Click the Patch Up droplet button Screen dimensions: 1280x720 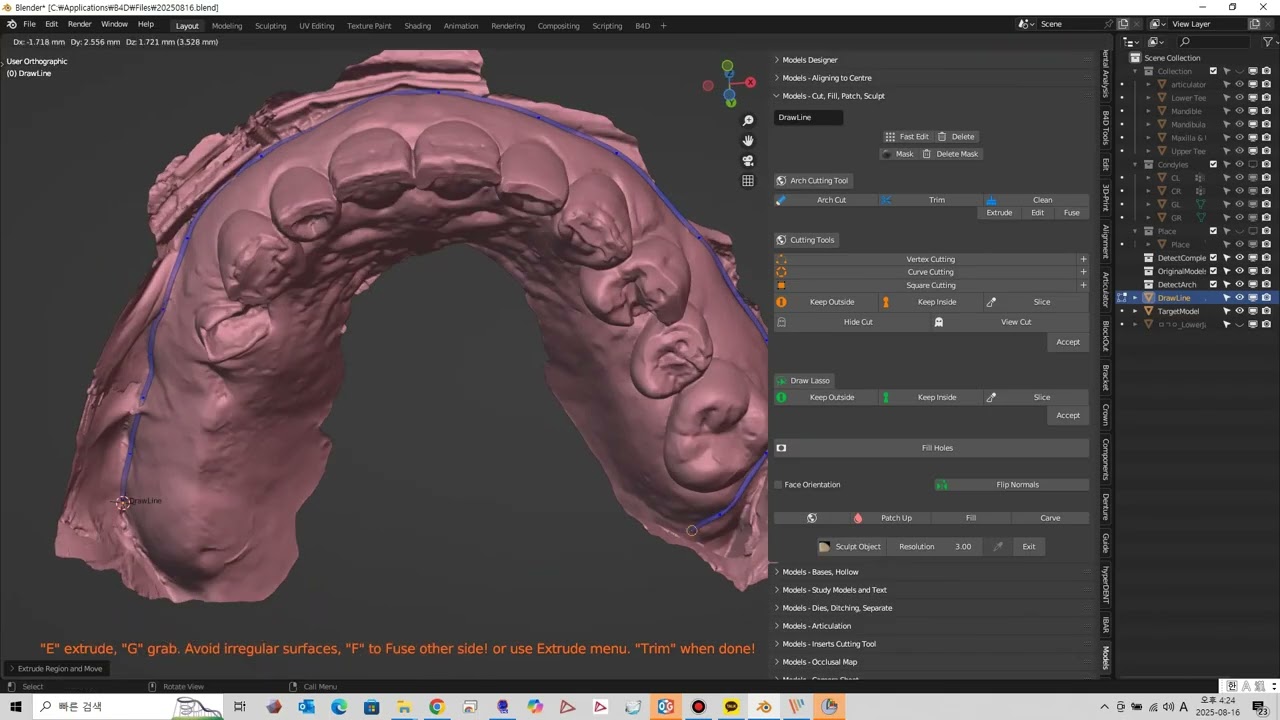pos(889,518)
